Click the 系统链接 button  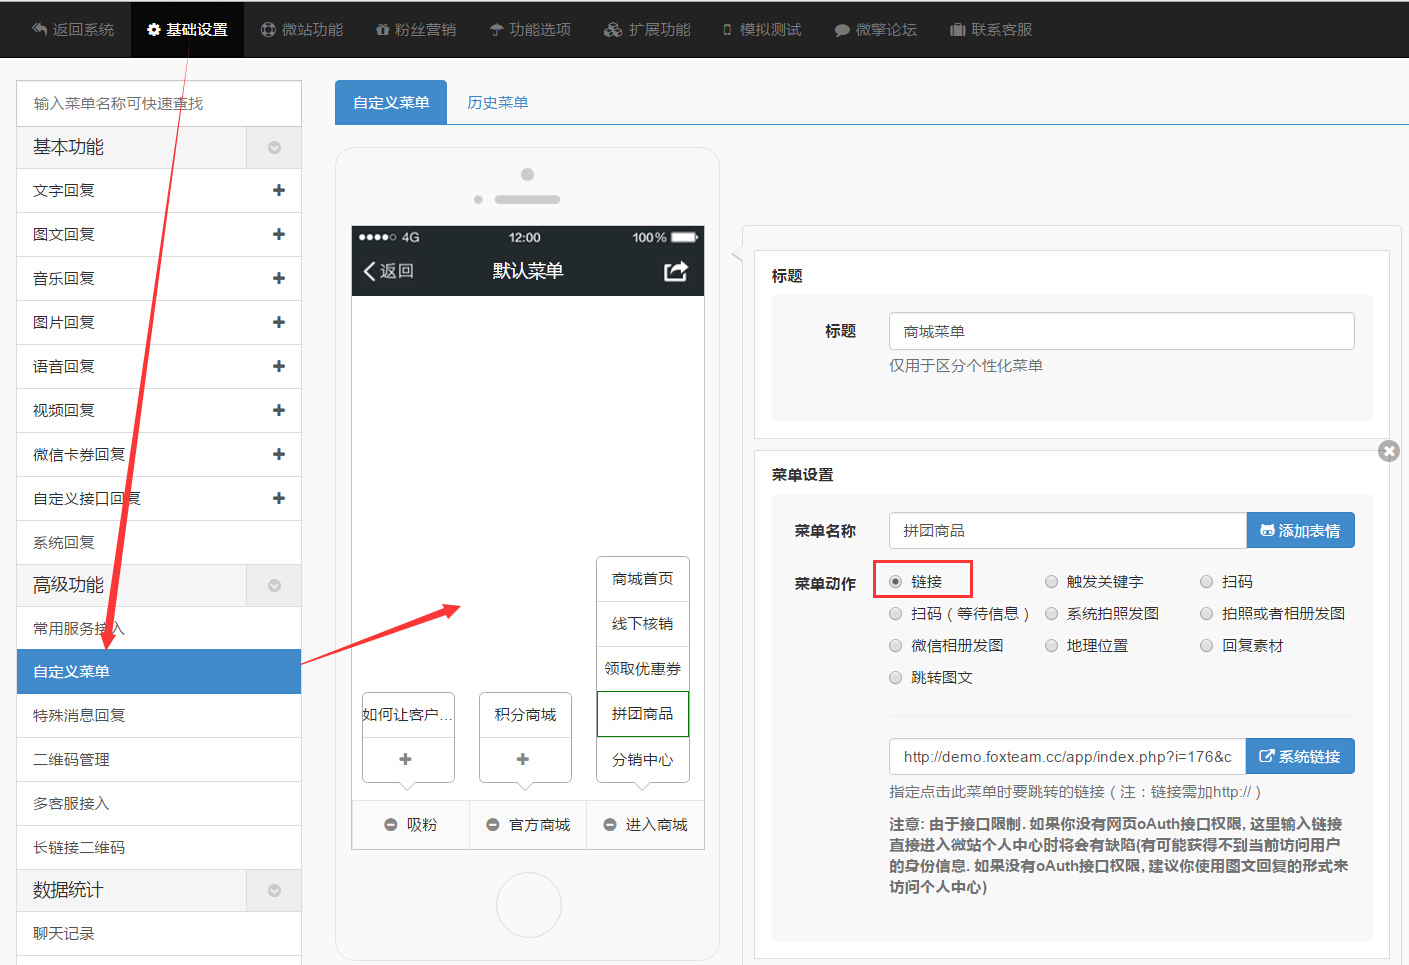[x=1299, y=757]
